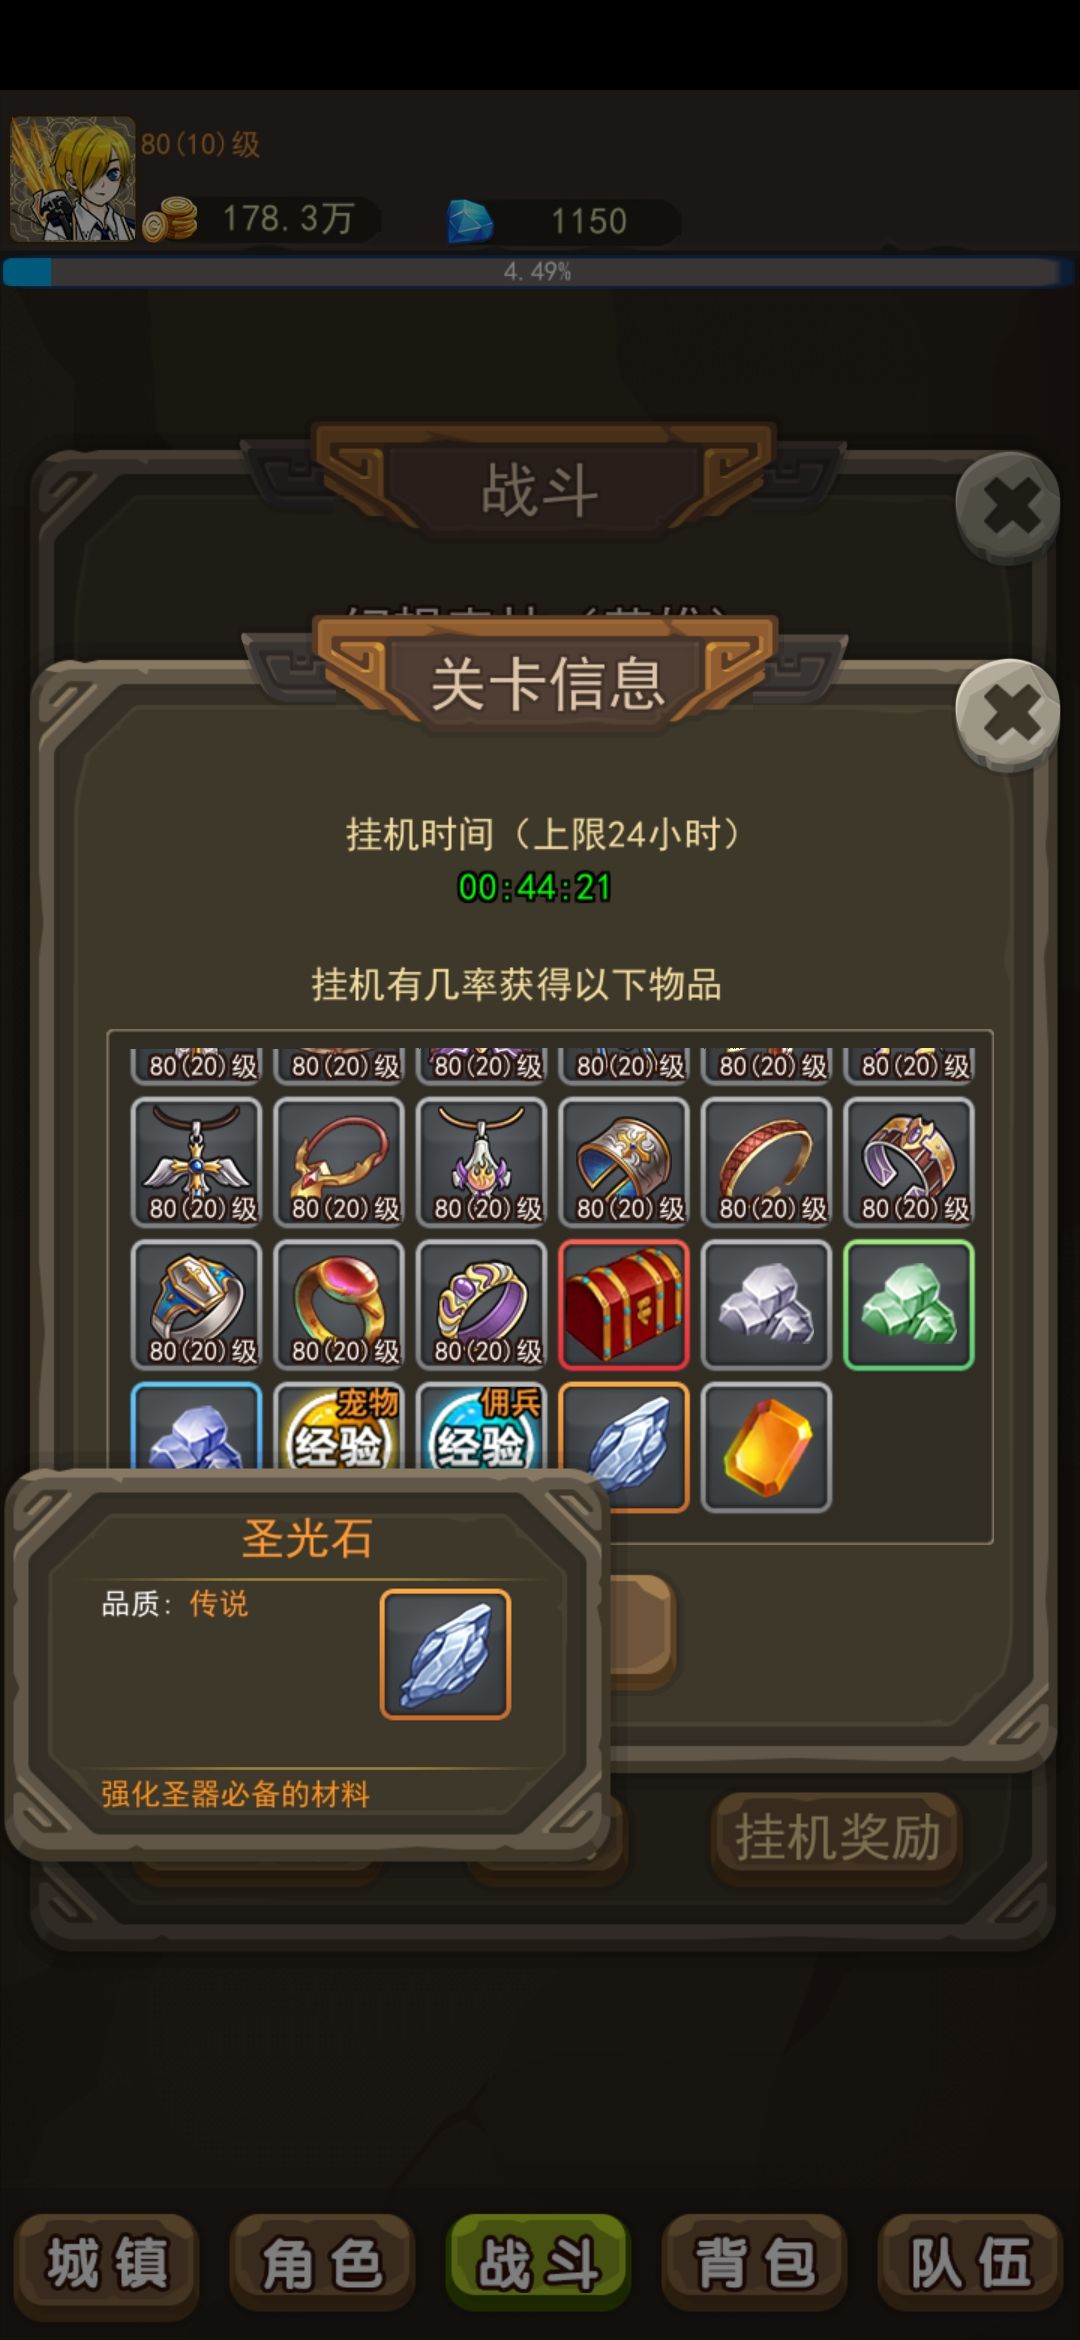Image resolution: width=1080 pixels, height=2340 pixels.
Task: Select the winged cross necklace item
Action: [196, 1162]
